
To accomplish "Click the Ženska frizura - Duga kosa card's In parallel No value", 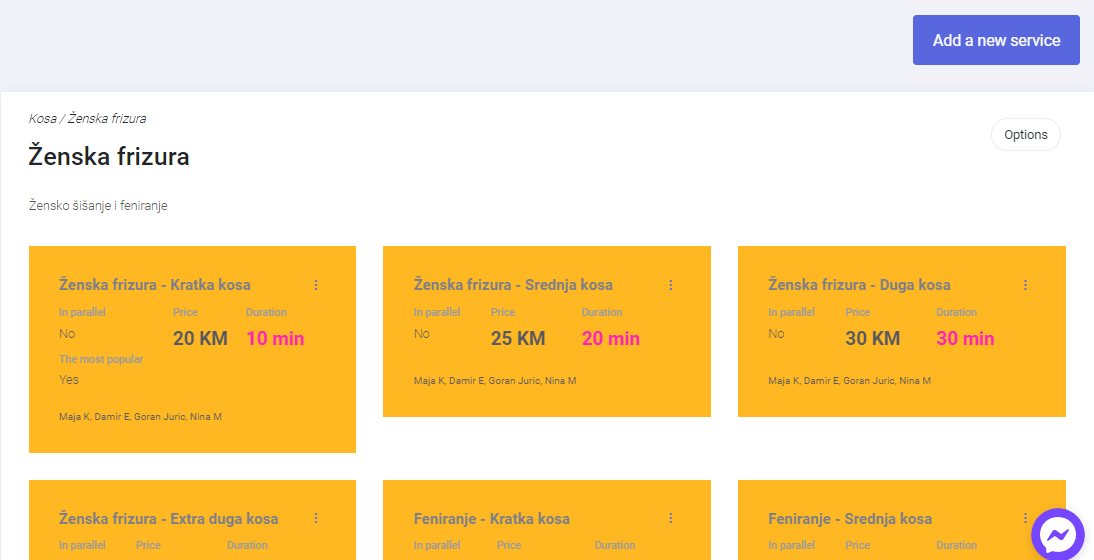I will click(x=776, y=333).
